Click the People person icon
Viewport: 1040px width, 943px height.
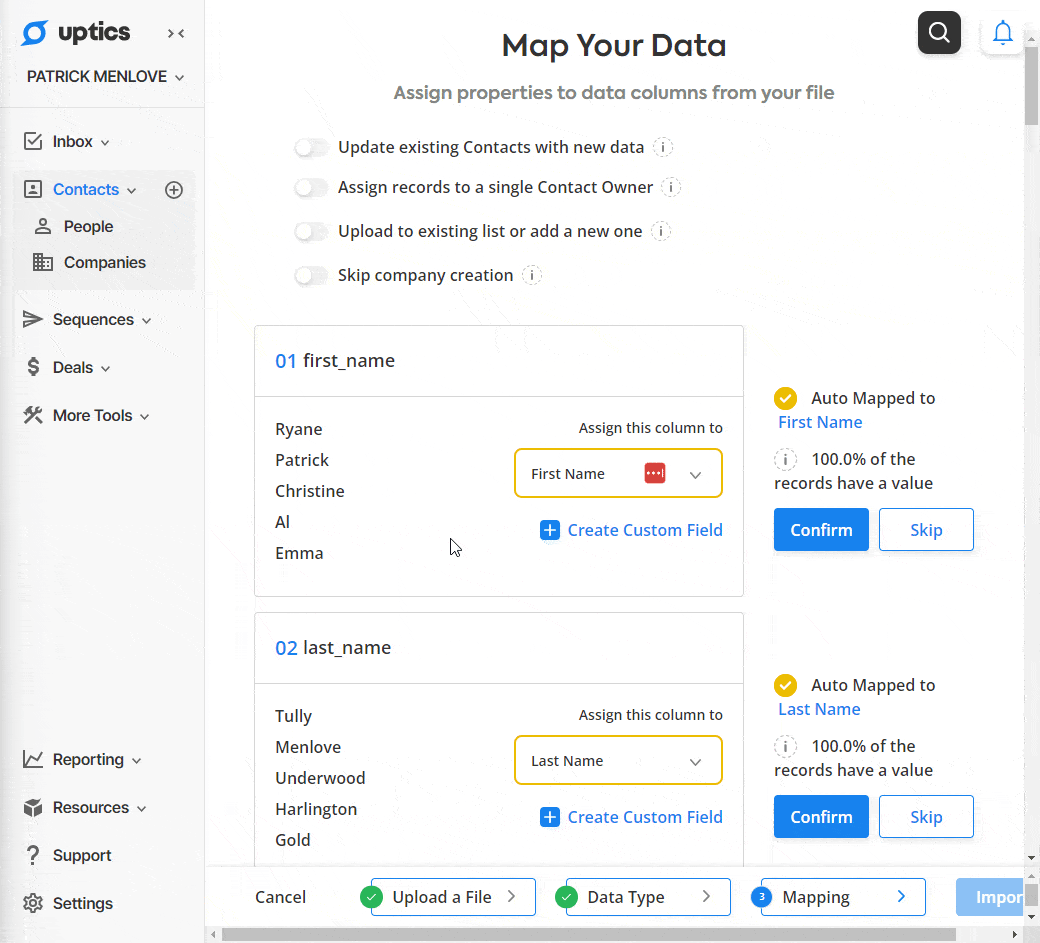click(42, 226)
